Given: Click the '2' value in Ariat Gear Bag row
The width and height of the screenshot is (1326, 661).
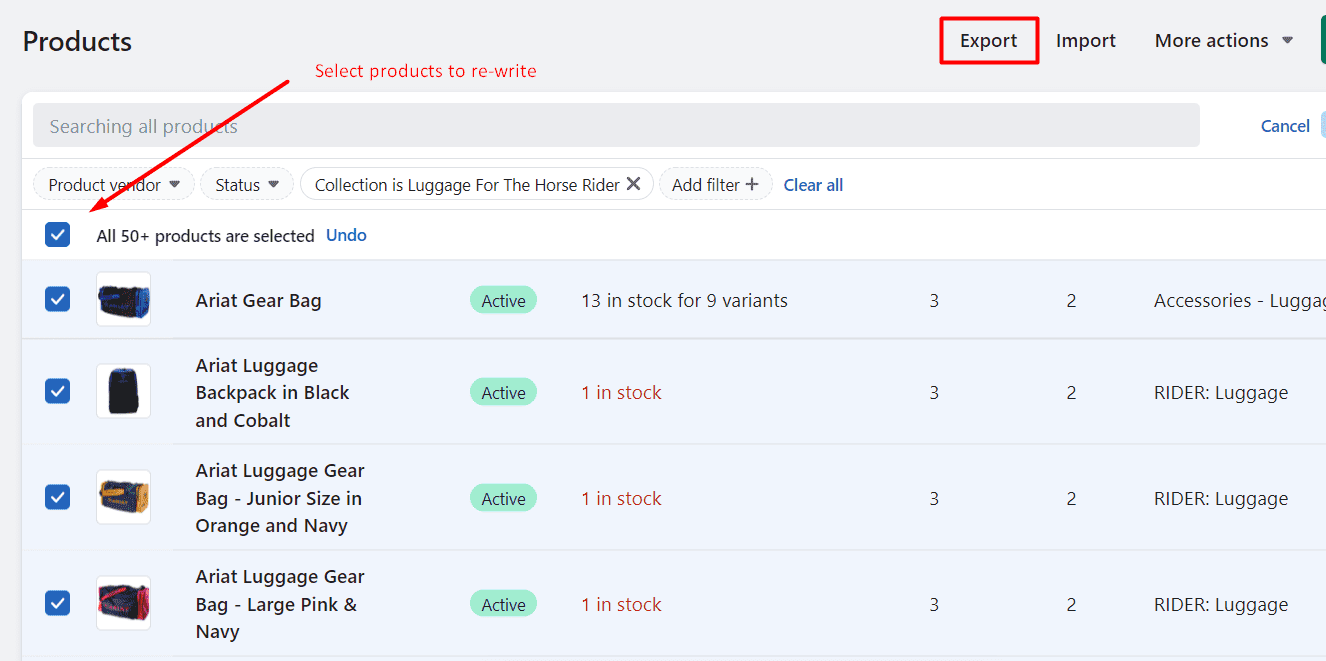Looking at the screenshot, I should (1071, 301).
